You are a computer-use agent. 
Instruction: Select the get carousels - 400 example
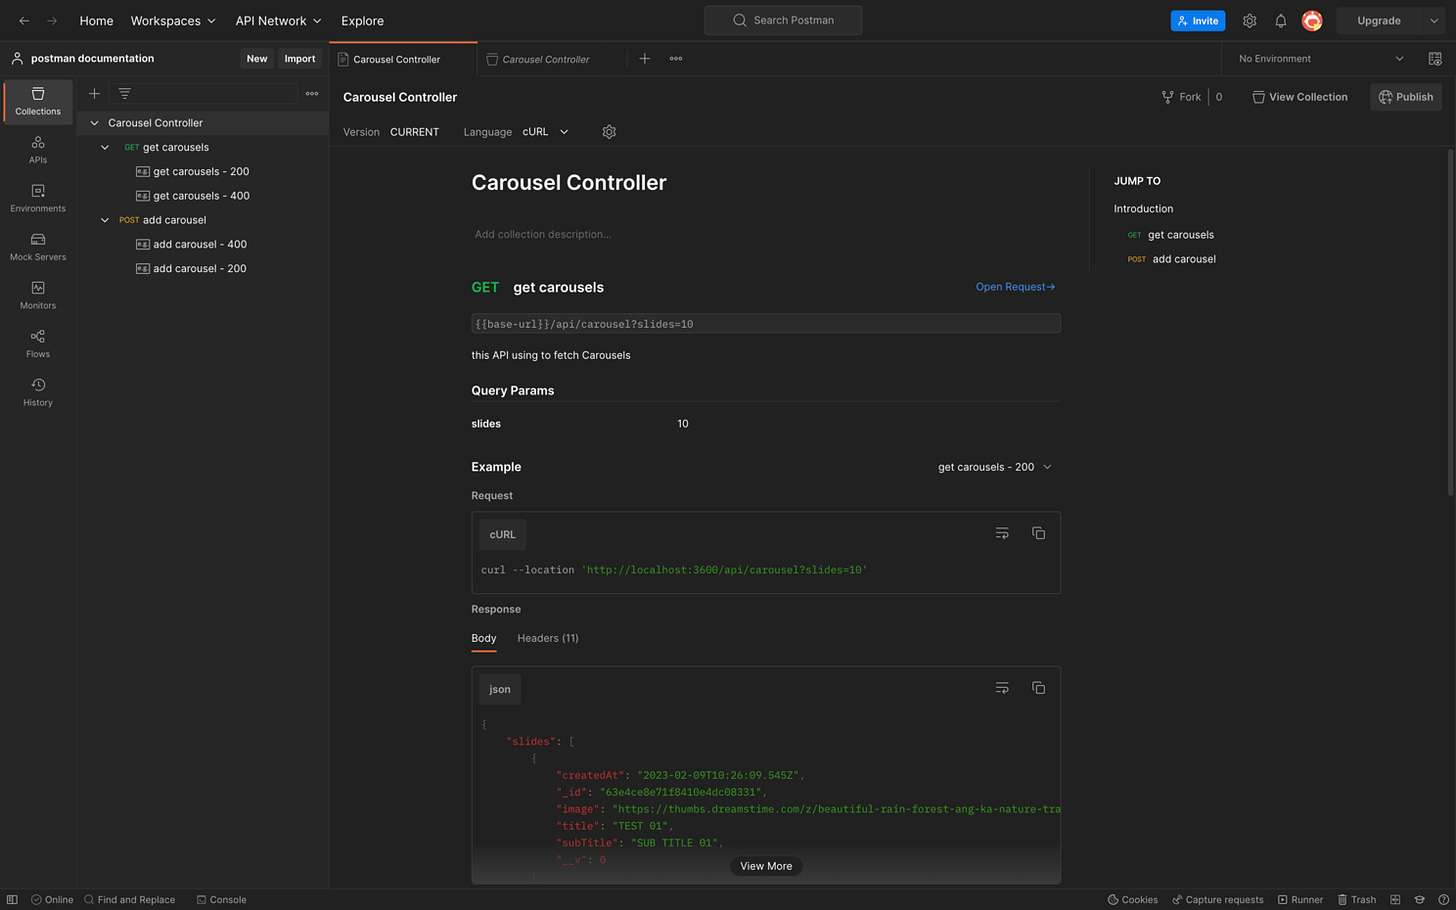pos(201,196)
